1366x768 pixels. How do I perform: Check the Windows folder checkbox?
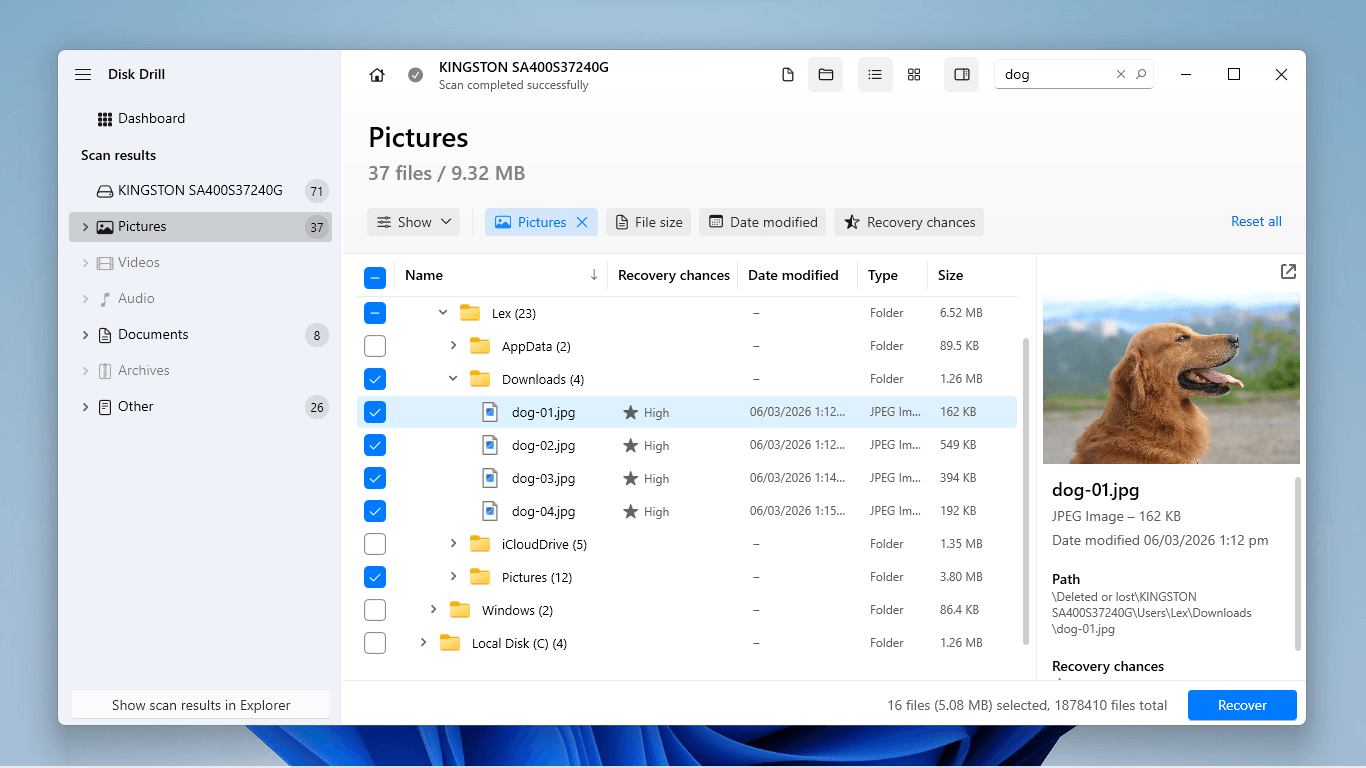click(375, 610)
